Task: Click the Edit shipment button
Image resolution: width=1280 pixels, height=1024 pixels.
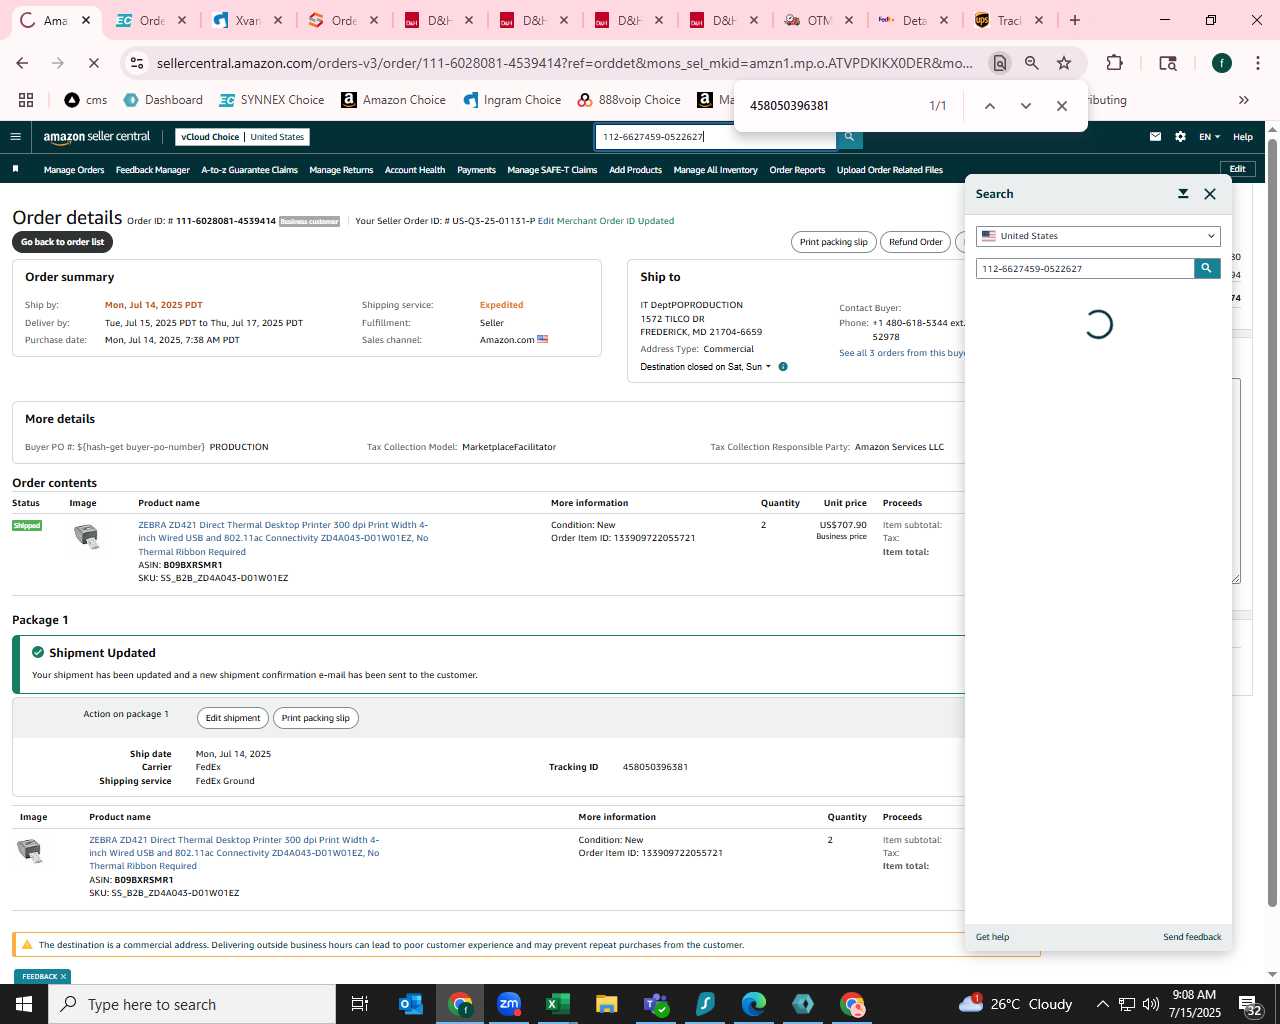Action: coord(233,718)
